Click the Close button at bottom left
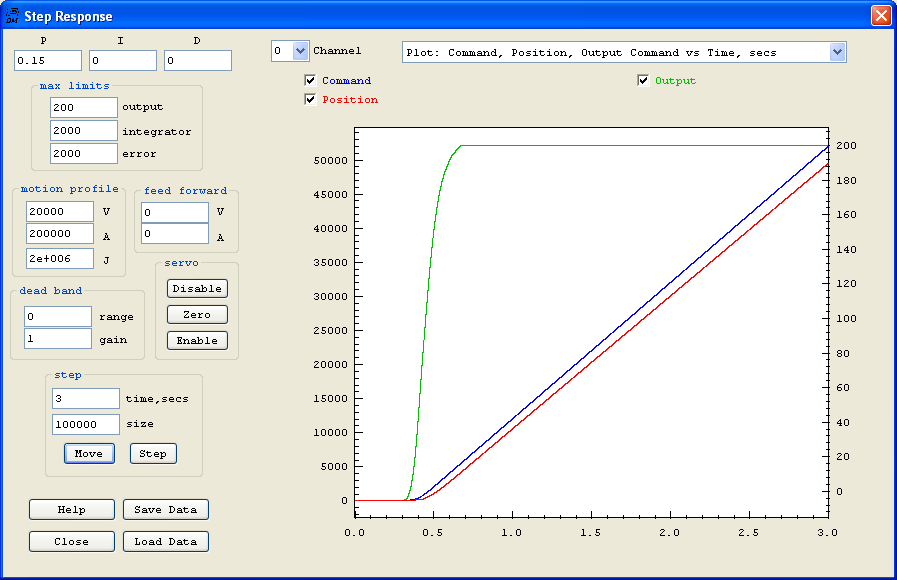 72,542
